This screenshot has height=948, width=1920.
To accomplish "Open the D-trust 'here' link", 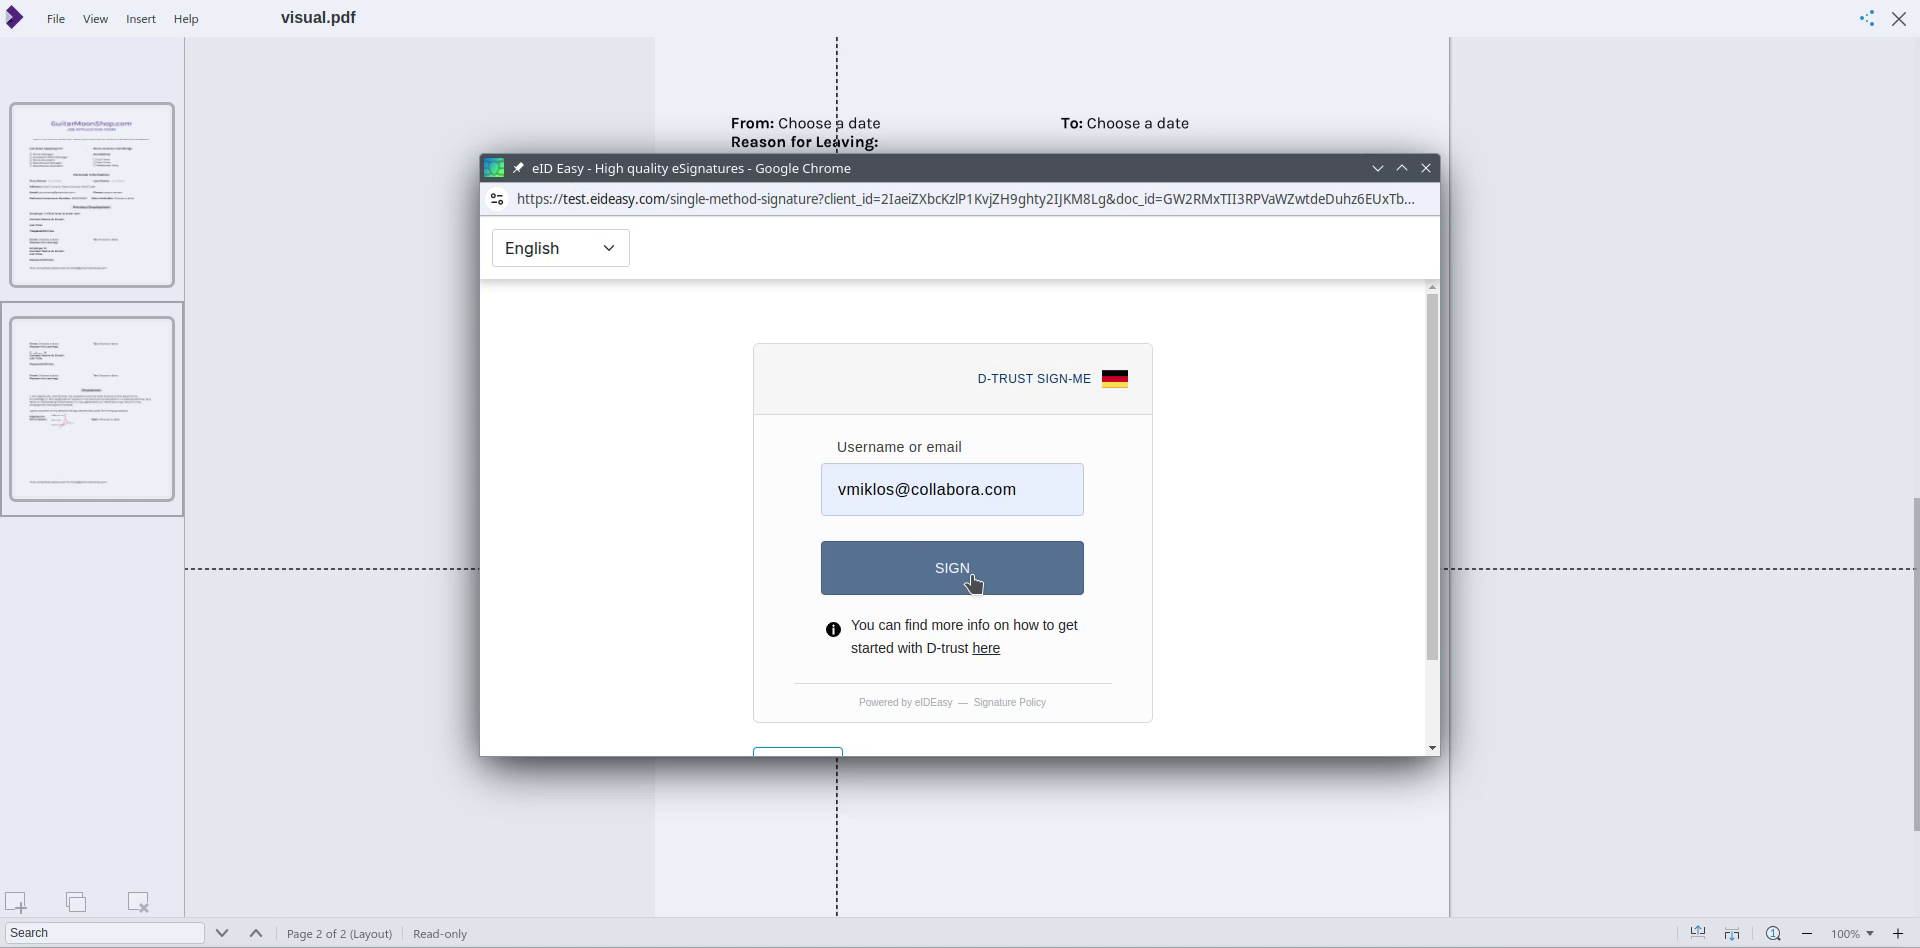I will coord(986,648).
